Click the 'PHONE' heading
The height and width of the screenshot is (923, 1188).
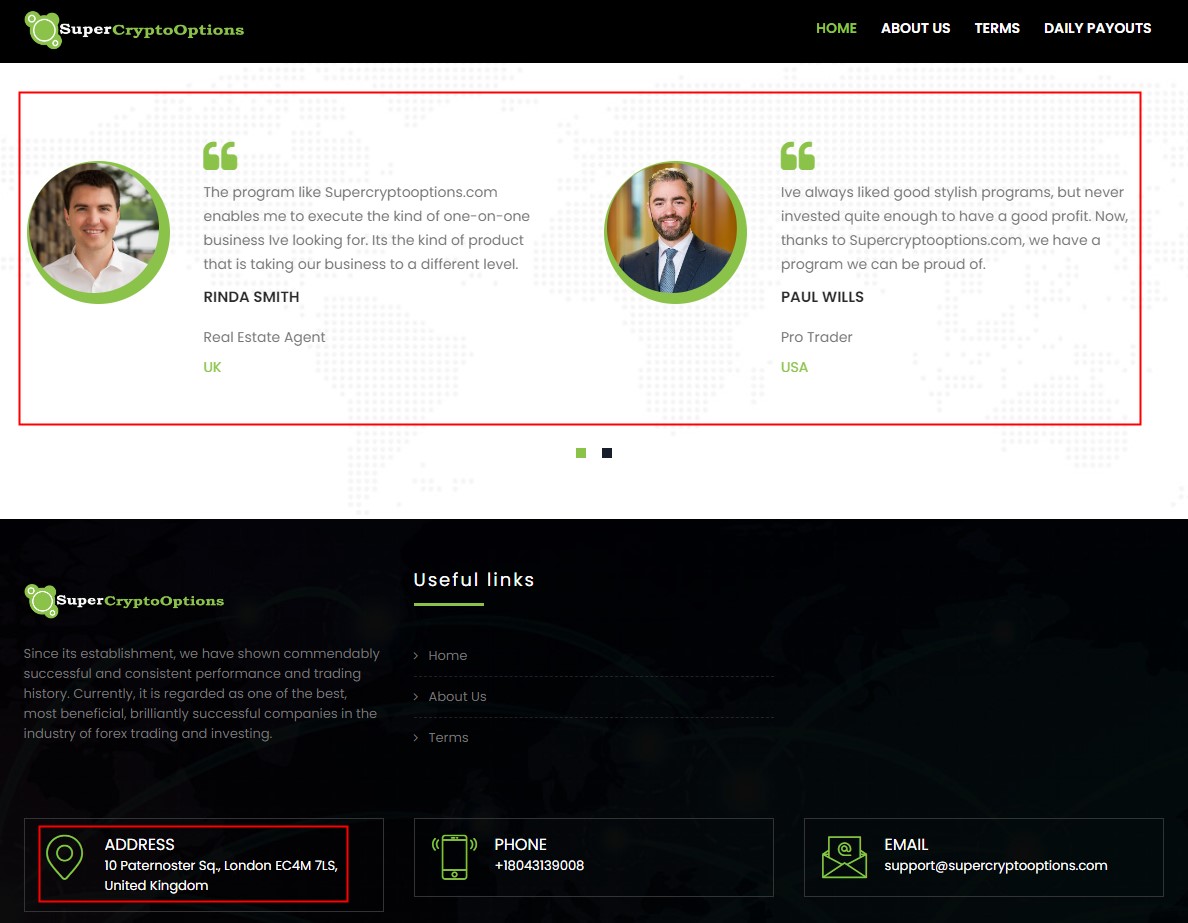[x=520, y=844]
